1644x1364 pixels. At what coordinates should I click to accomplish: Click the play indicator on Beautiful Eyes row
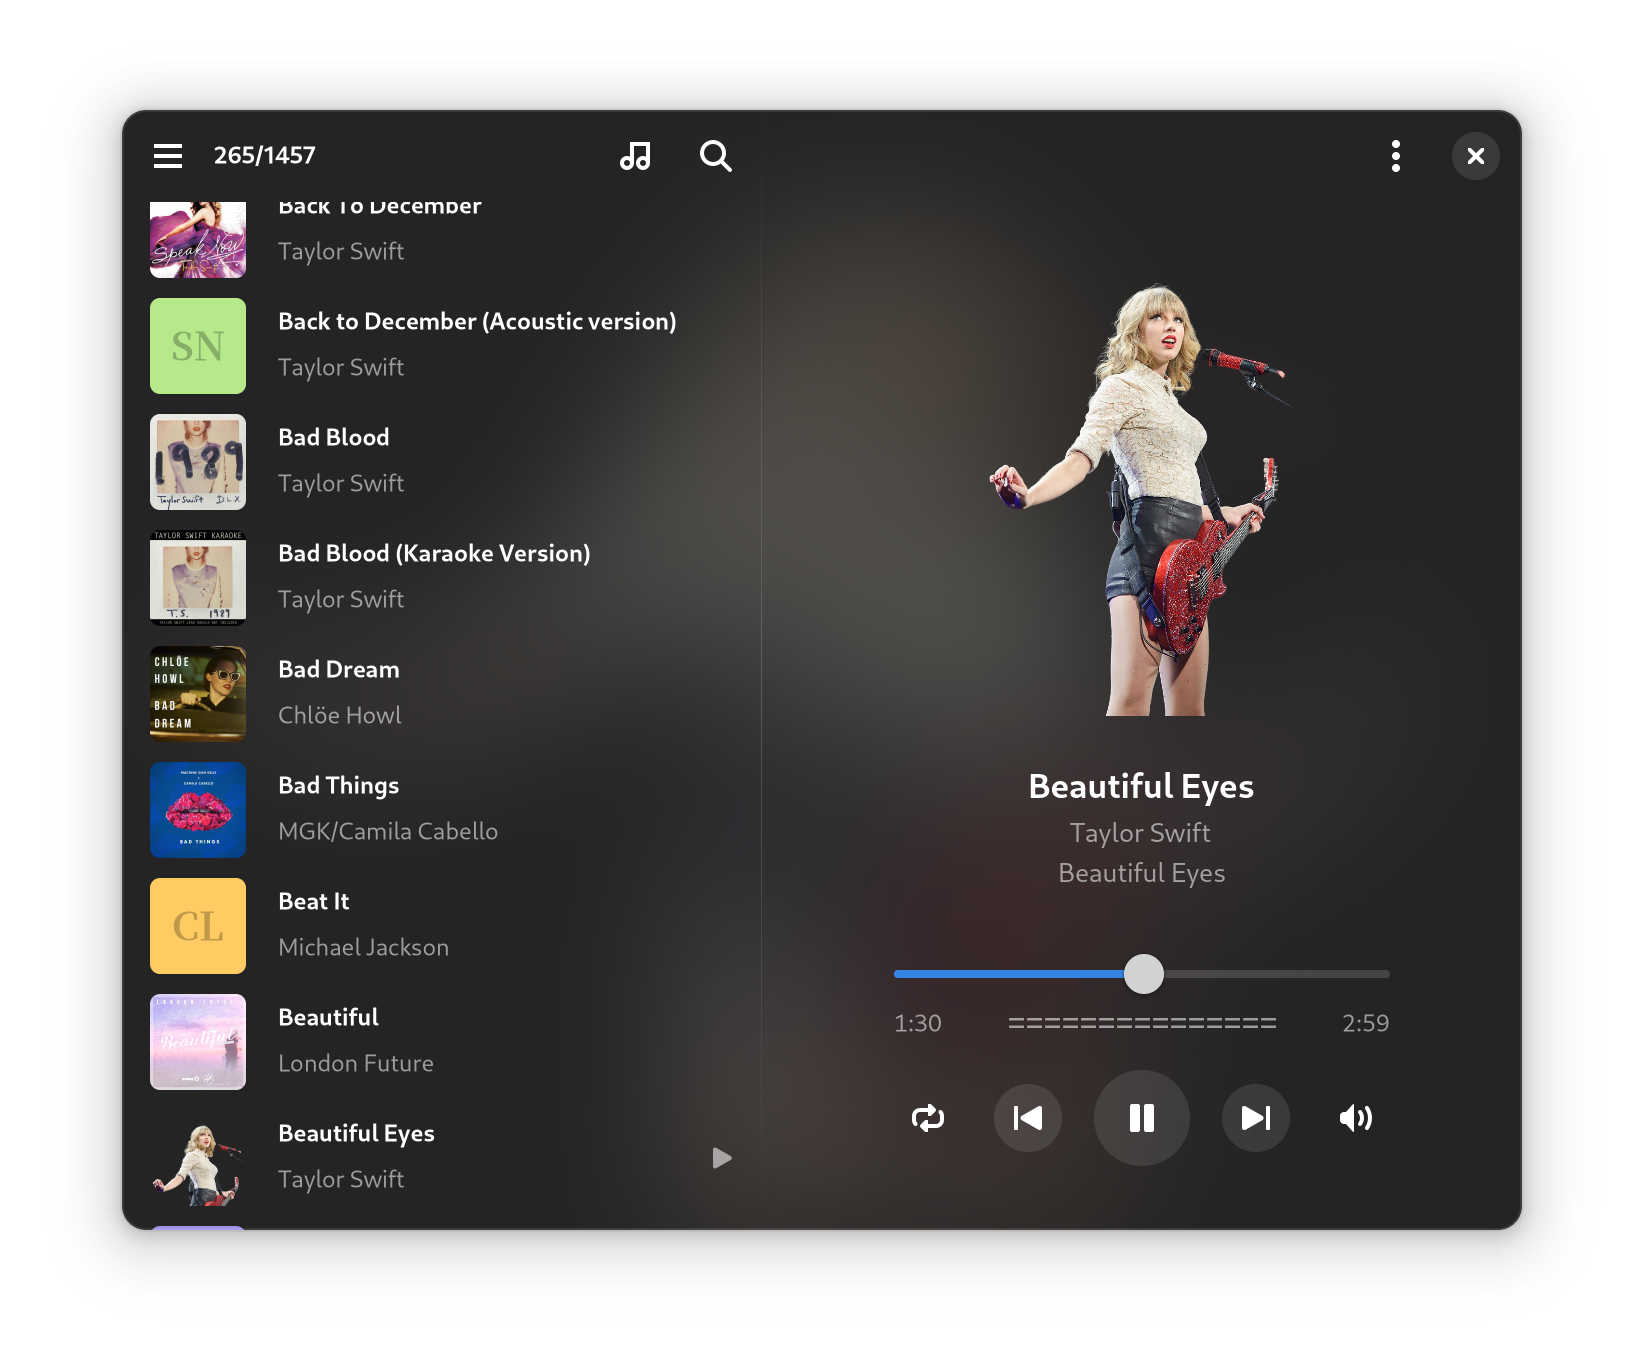(x=722, y=1158)
